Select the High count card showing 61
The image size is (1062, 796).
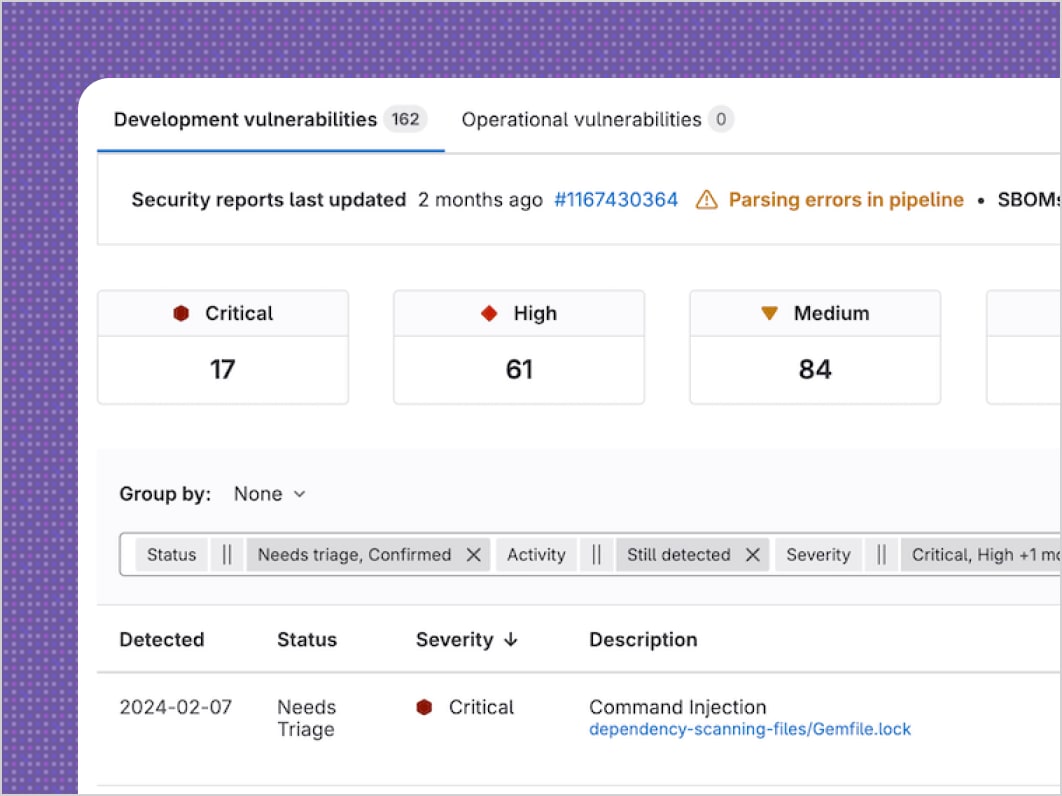click(x=519, y=348)
